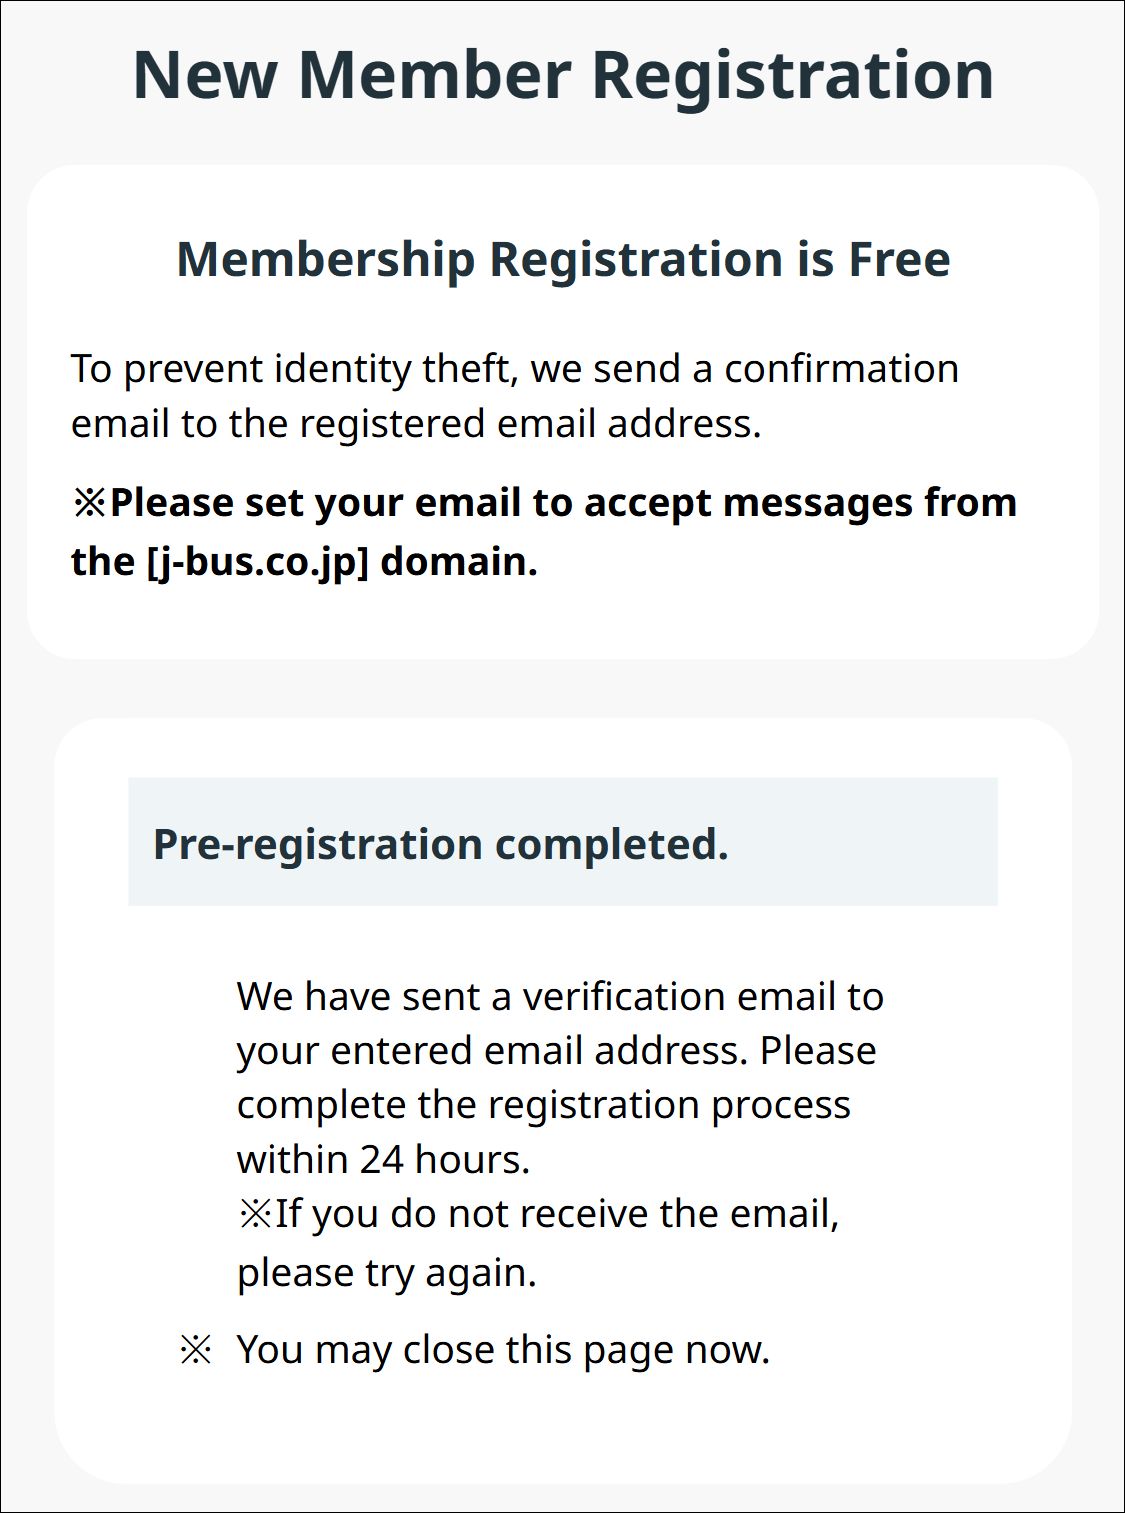The height and width of the screenshot is (1513, 1125).
Task: Click the 'within 24 hours' line
Action: click(383, 1159)
